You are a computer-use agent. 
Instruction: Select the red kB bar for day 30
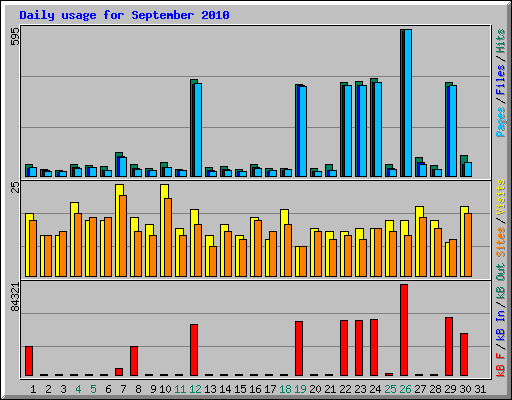464,354
